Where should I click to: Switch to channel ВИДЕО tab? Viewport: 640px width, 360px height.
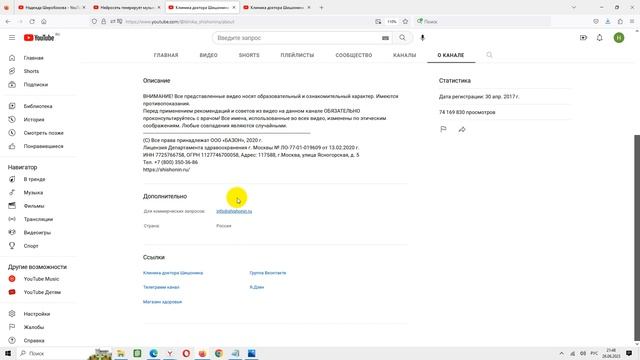pos(209,55)
